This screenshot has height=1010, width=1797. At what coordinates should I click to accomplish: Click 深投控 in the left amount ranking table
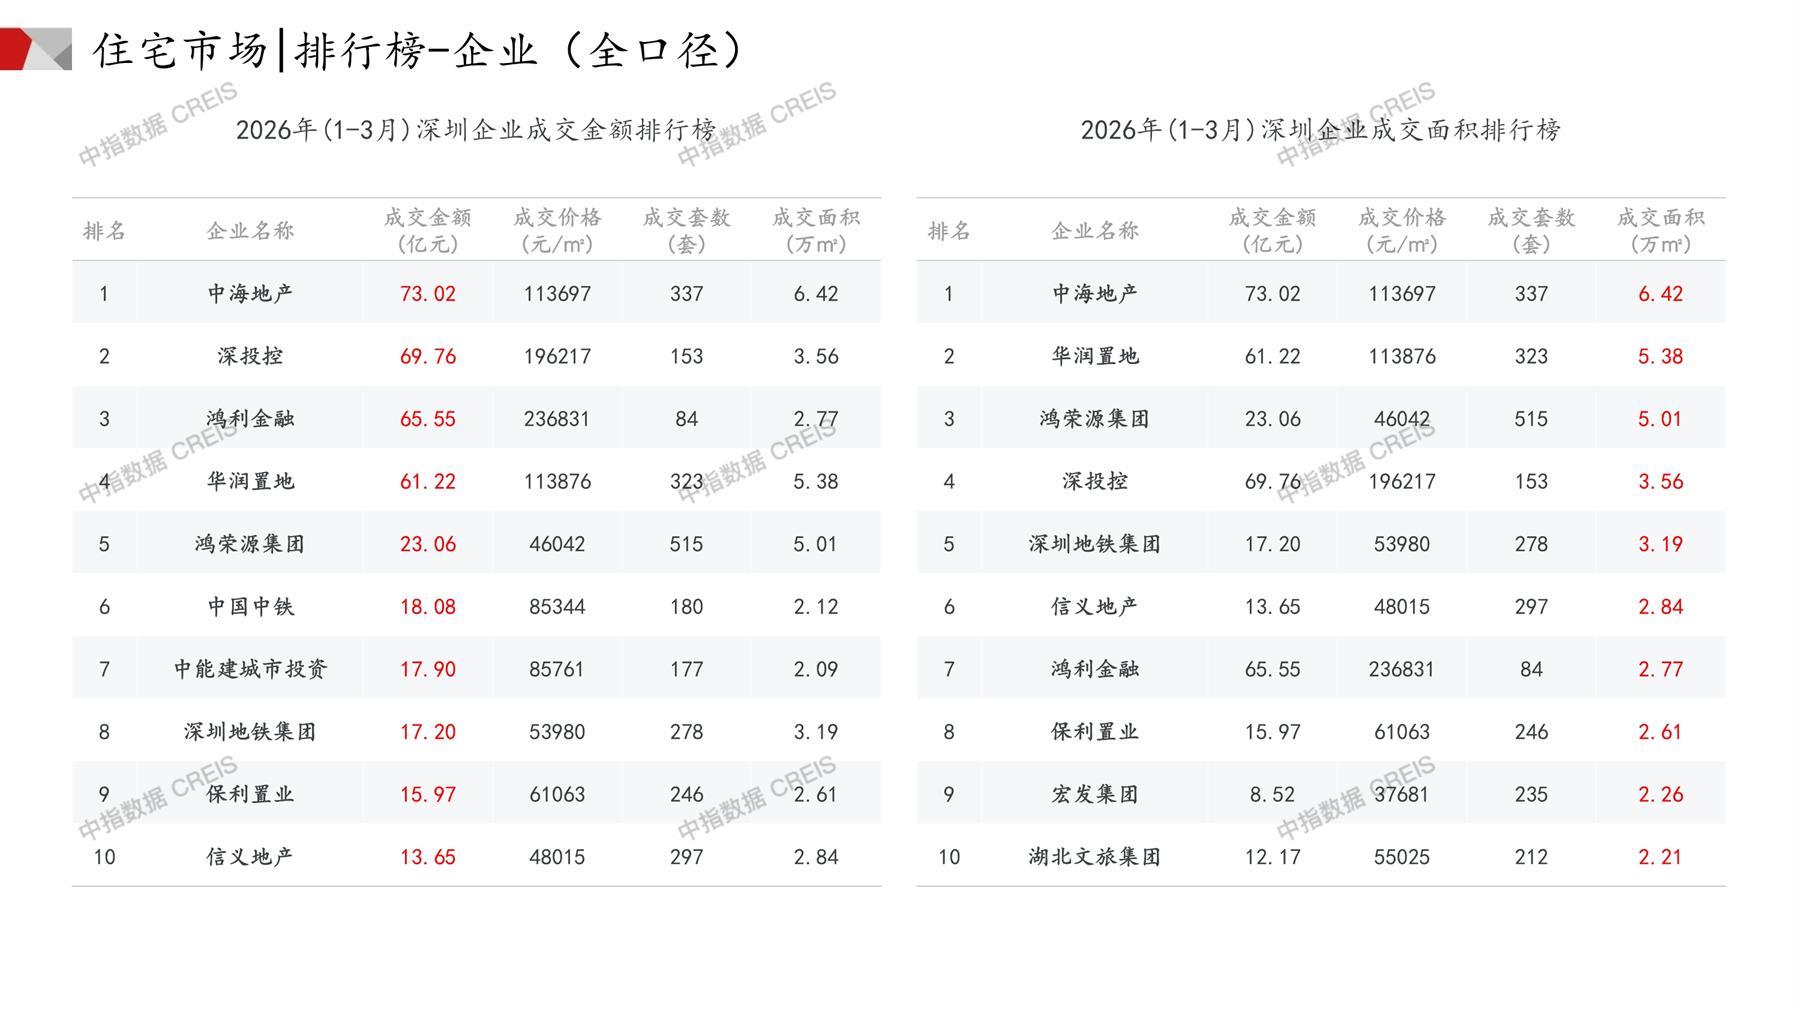pyautogui.click(x=250, y=356)
